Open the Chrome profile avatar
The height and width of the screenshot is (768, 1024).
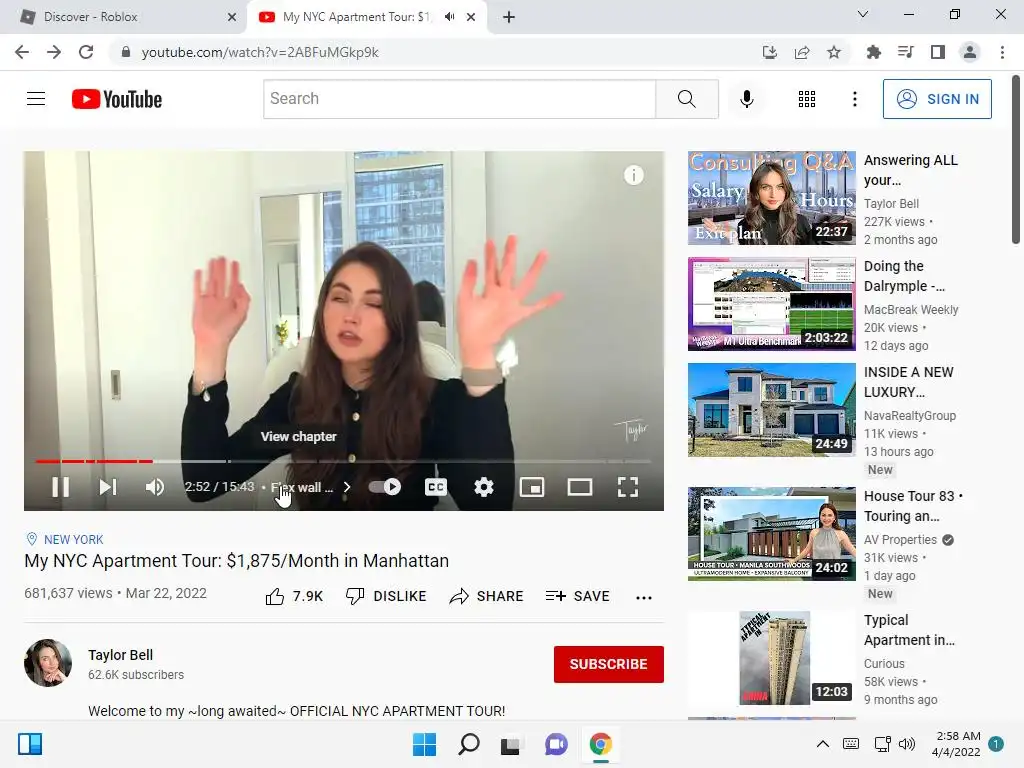[x=970, y=52]
